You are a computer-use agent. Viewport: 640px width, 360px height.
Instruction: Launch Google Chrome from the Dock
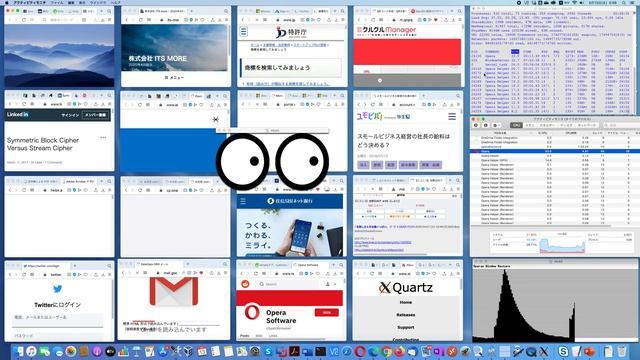tap(386, 351)
